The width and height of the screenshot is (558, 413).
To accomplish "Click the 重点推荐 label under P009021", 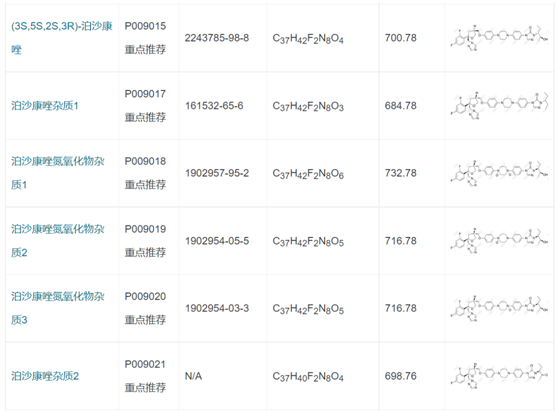I will tap(145, 387).
